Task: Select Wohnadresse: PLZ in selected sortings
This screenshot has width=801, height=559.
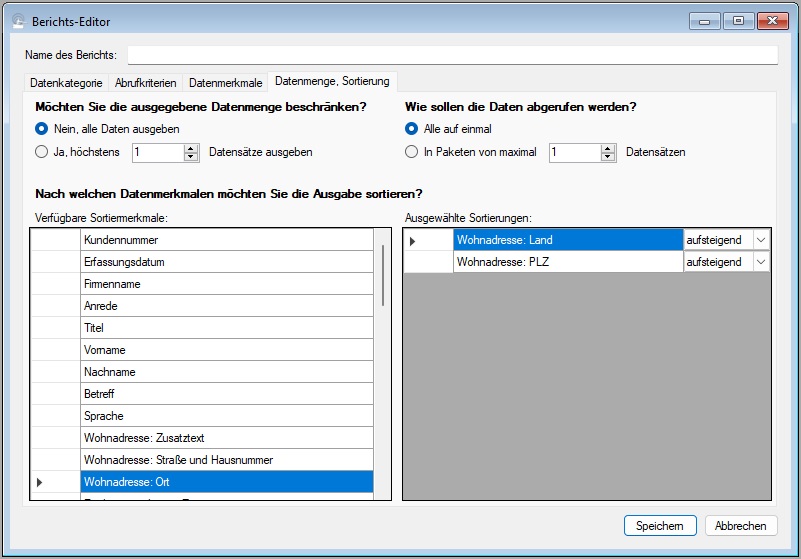Action: [566, 262]
